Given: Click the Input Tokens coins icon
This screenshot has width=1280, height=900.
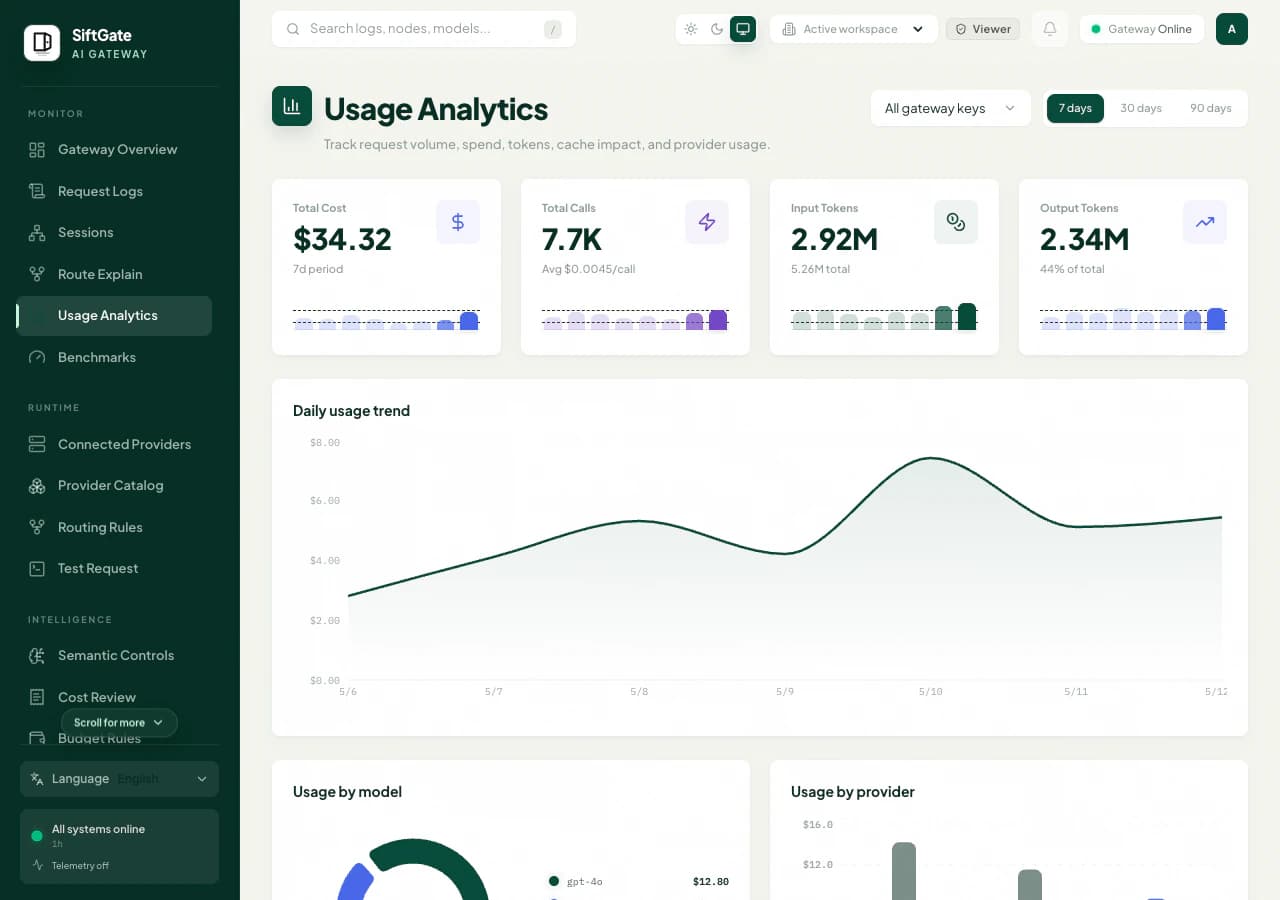Looking at the screenshot, I should (956, 222).
